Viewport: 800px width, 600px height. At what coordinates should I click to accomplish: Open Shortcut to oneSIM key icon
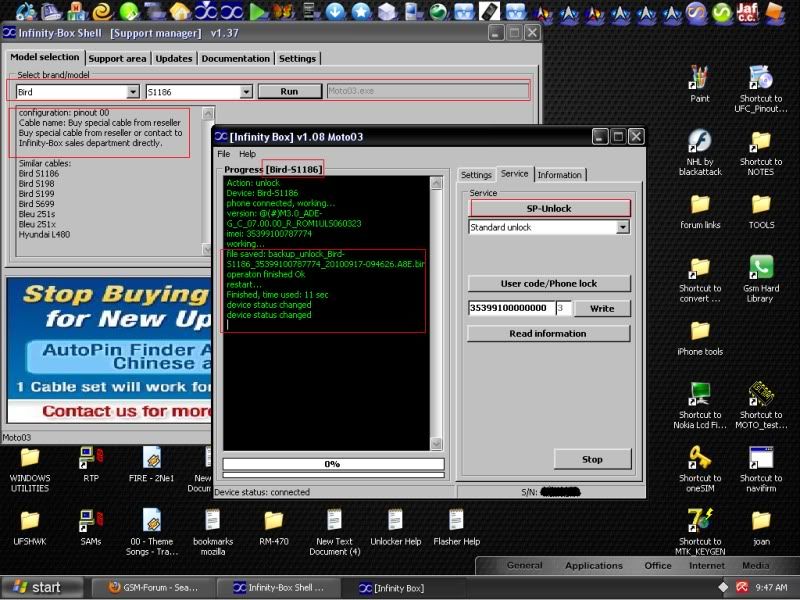699,468
